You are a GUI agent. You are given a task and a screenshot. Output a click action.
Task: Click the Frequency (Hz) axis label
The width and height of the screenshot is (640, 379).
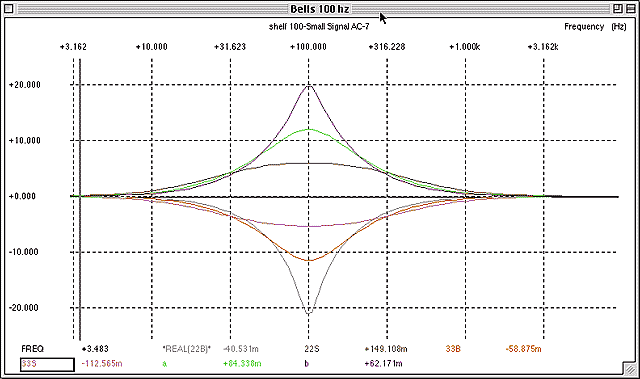595,27
